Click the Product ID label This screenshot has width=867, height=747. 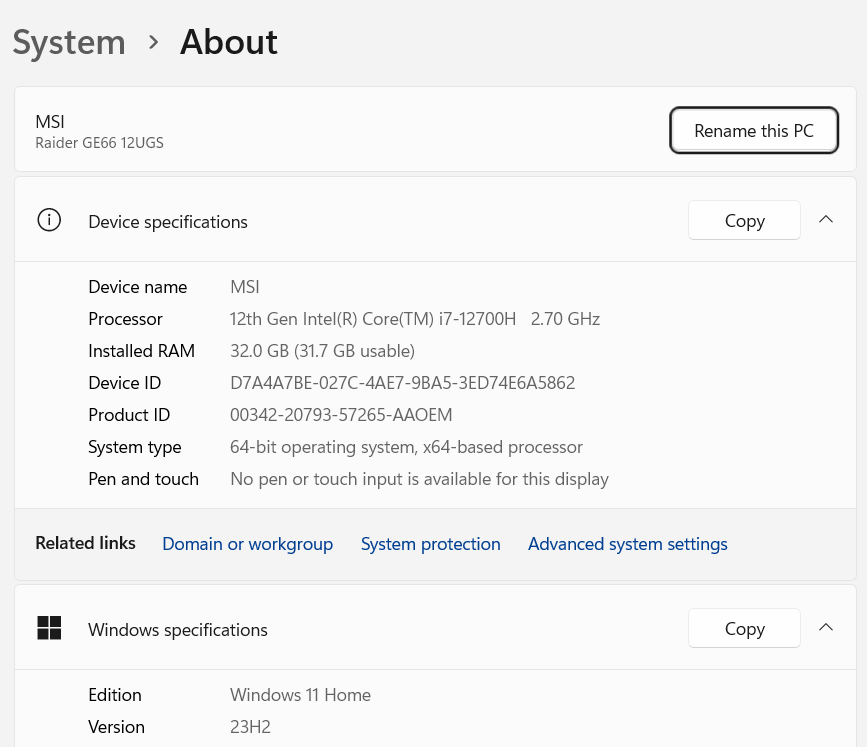[x=129, y=415]
